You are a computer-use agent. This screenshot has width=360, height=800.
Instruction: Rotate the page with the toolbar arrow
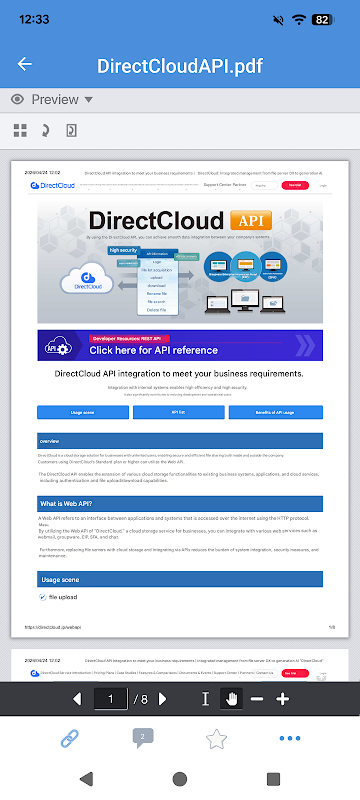(45, 131)
